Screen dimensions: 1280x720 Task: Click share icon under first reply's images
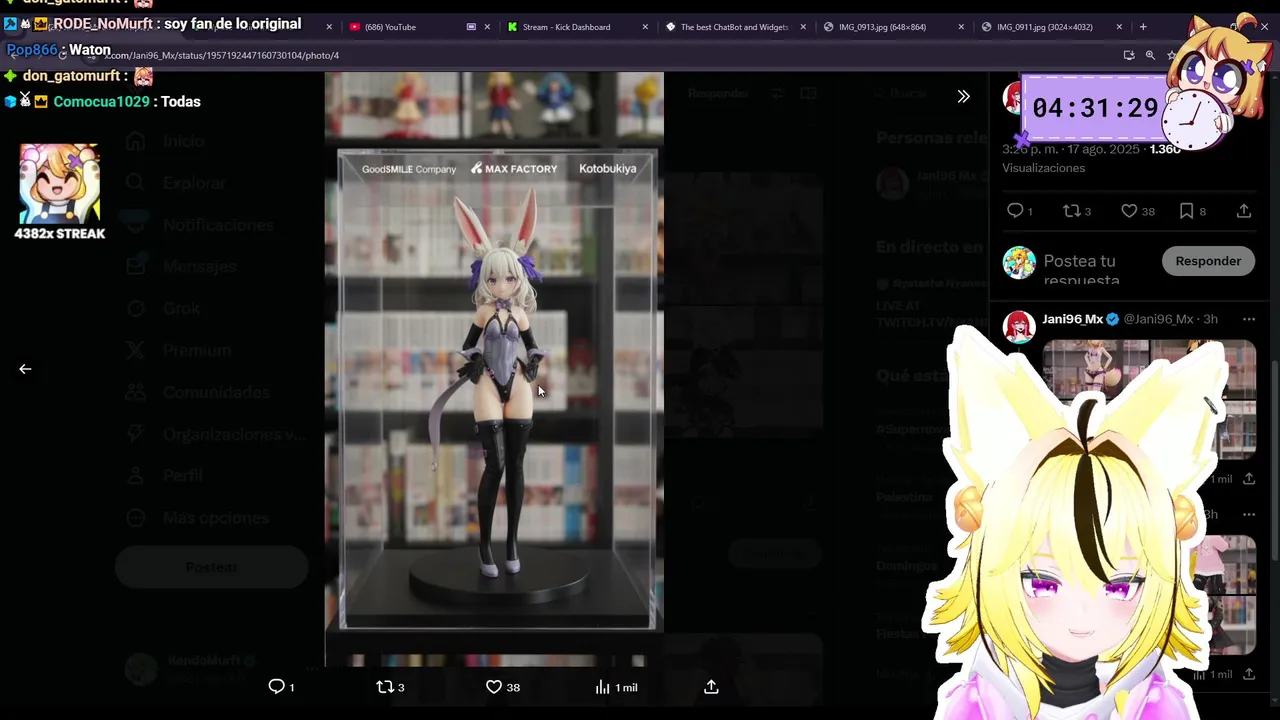[x=1249, y=479]
